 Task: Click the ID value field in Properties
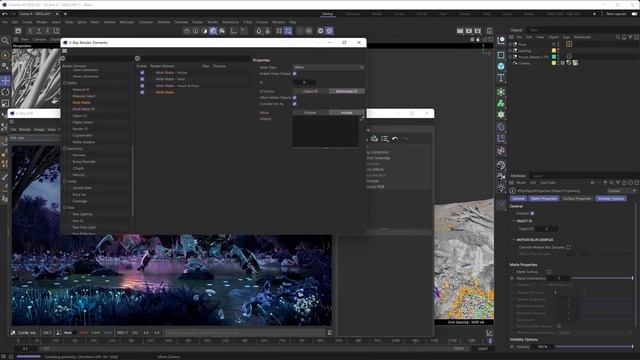[x=304, y=82]
